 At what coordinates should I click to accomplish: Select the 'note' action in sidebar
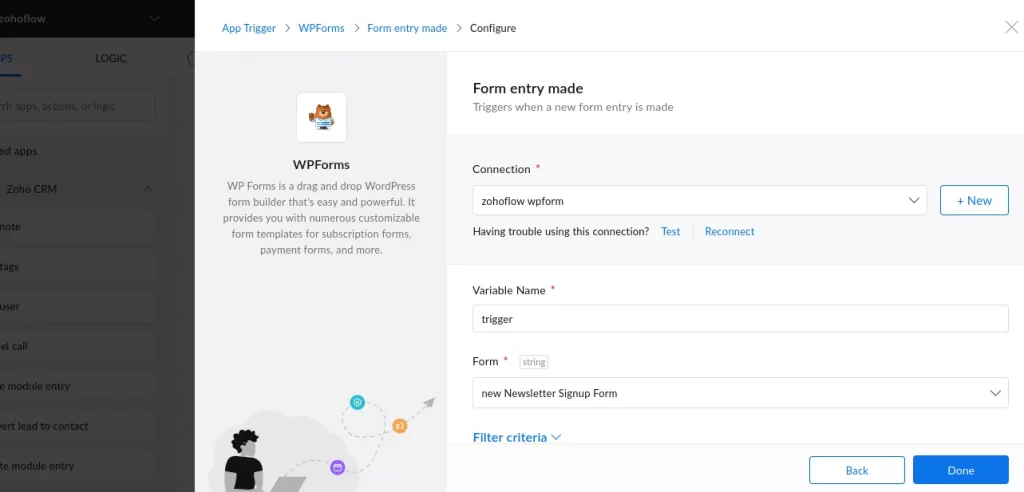click(x=77, y=227)
